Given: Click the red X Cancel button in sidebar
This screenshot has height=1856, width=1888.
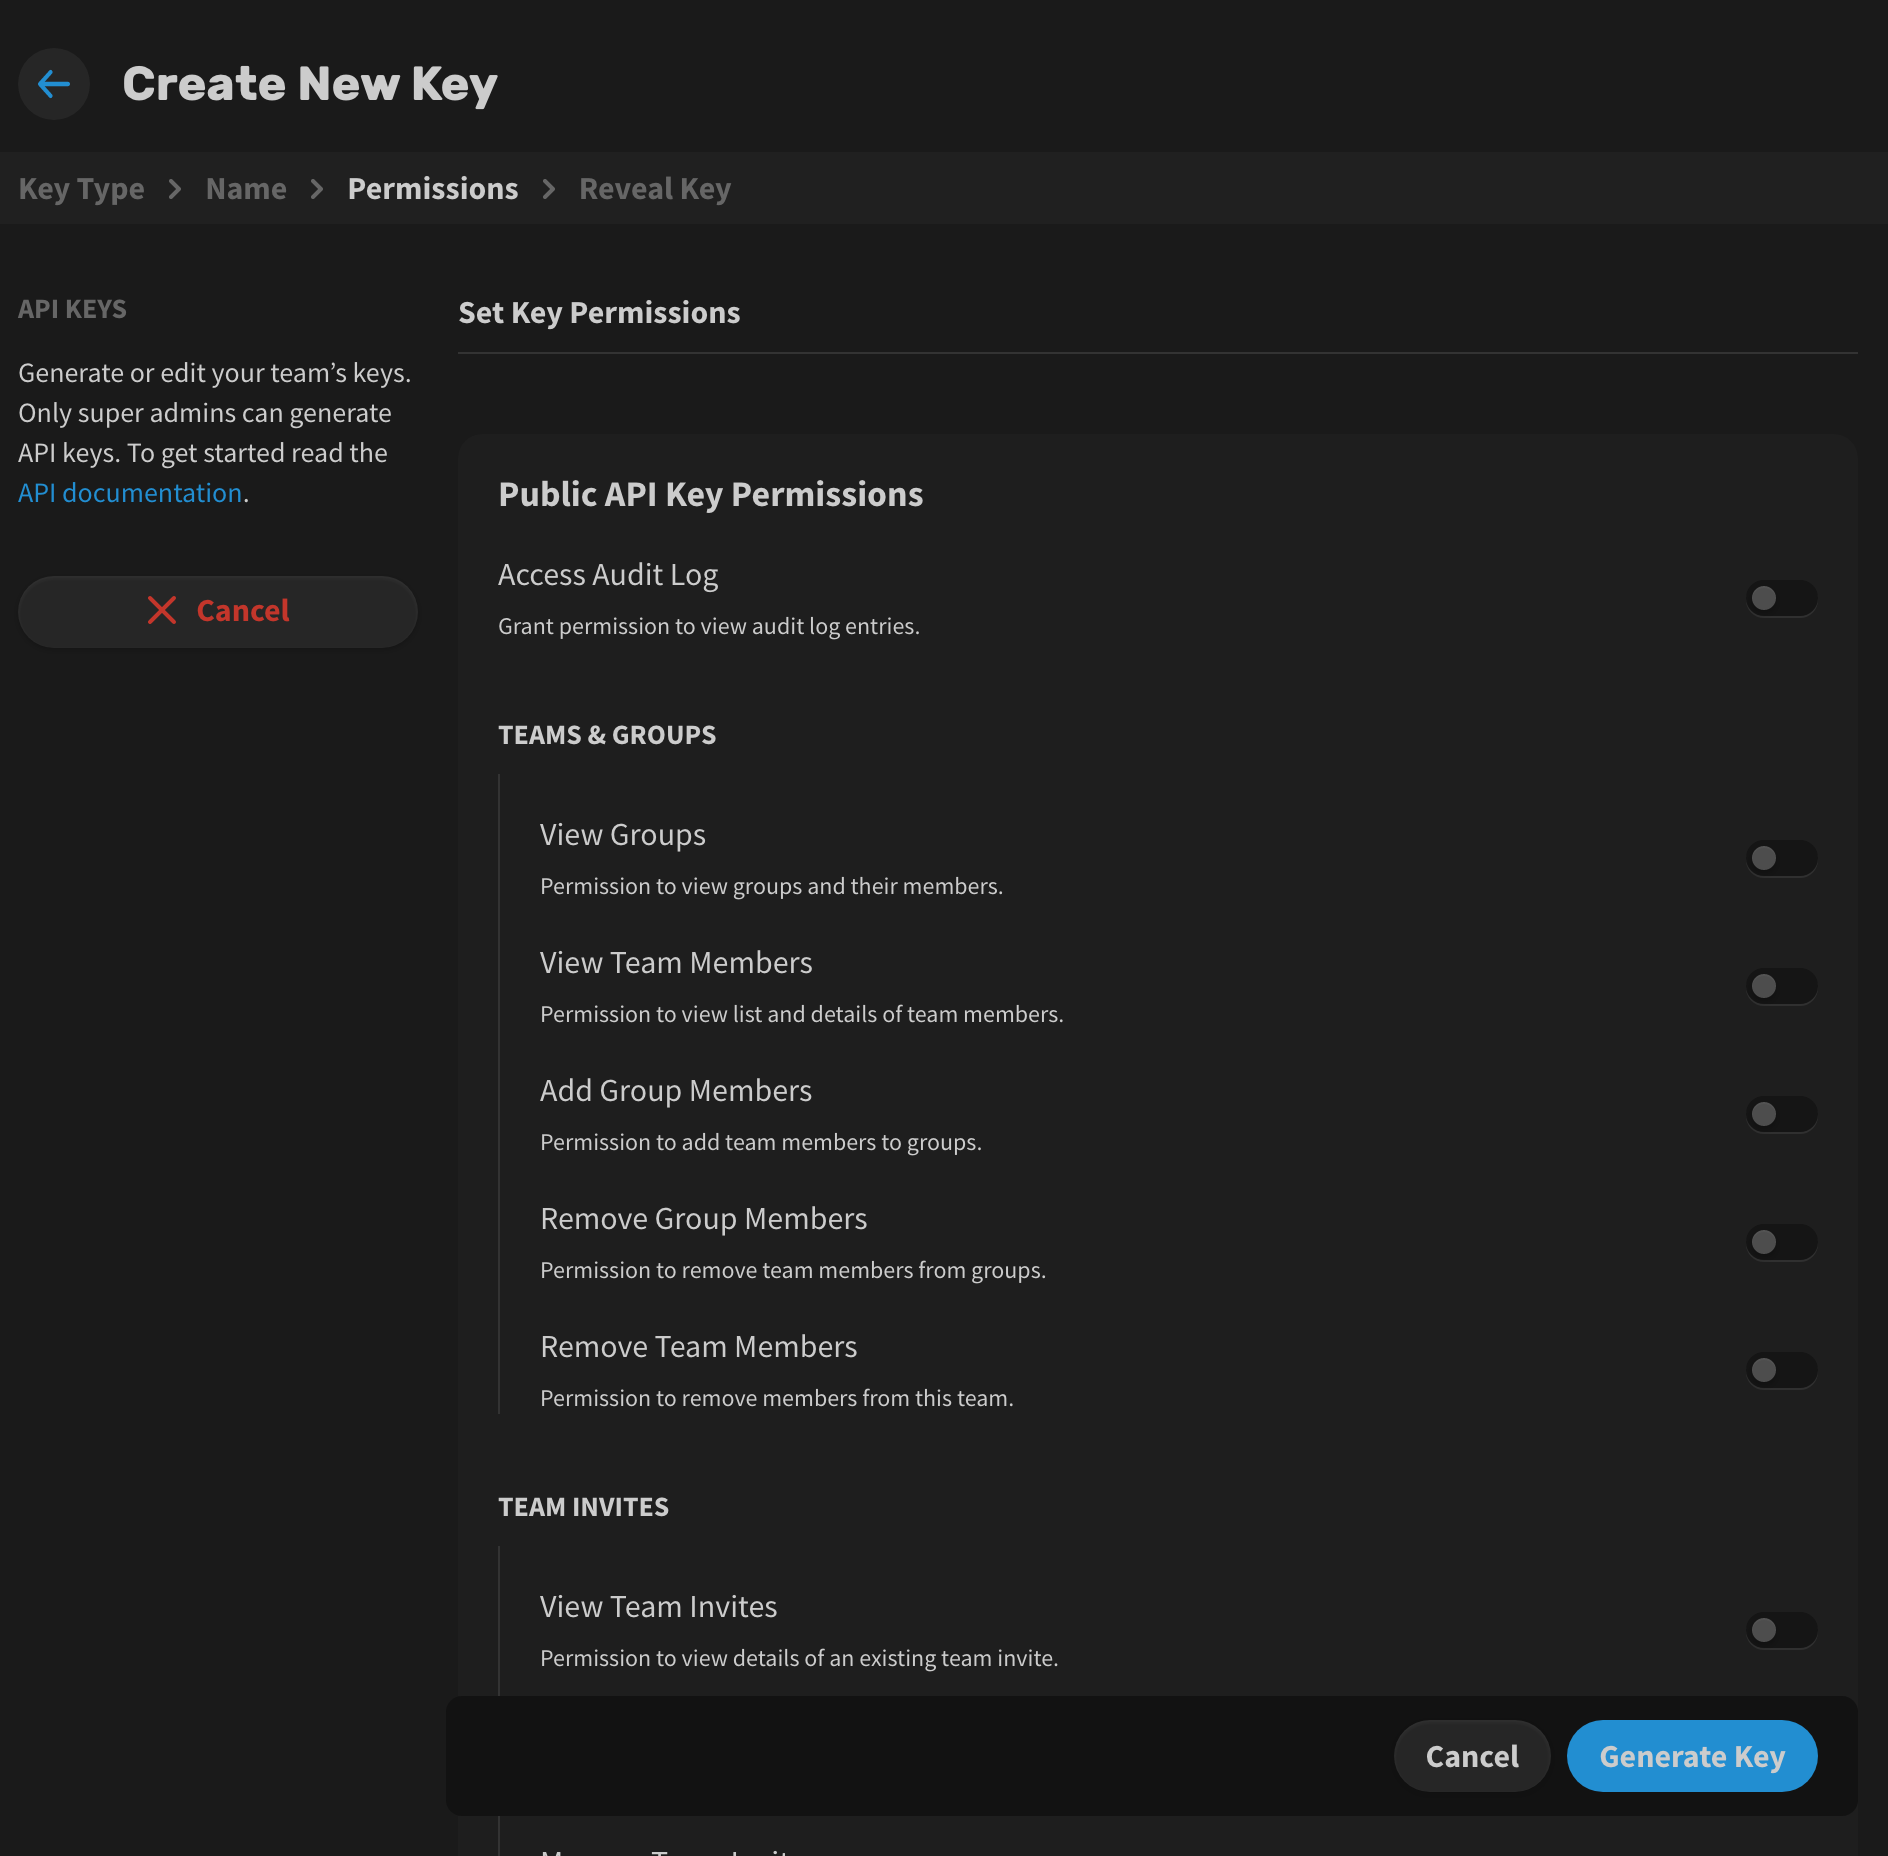Looking at the screenshot, I should [x=218, y=611].
